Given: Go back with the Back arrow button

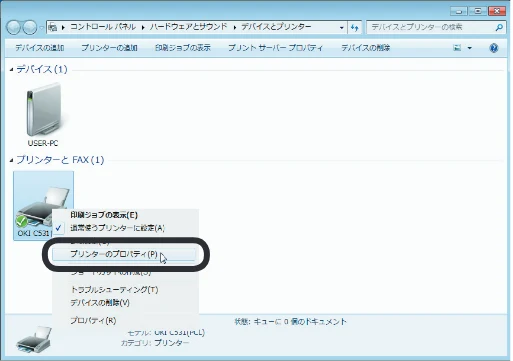Looking at the screenshot, I should [x=14, y=27].
